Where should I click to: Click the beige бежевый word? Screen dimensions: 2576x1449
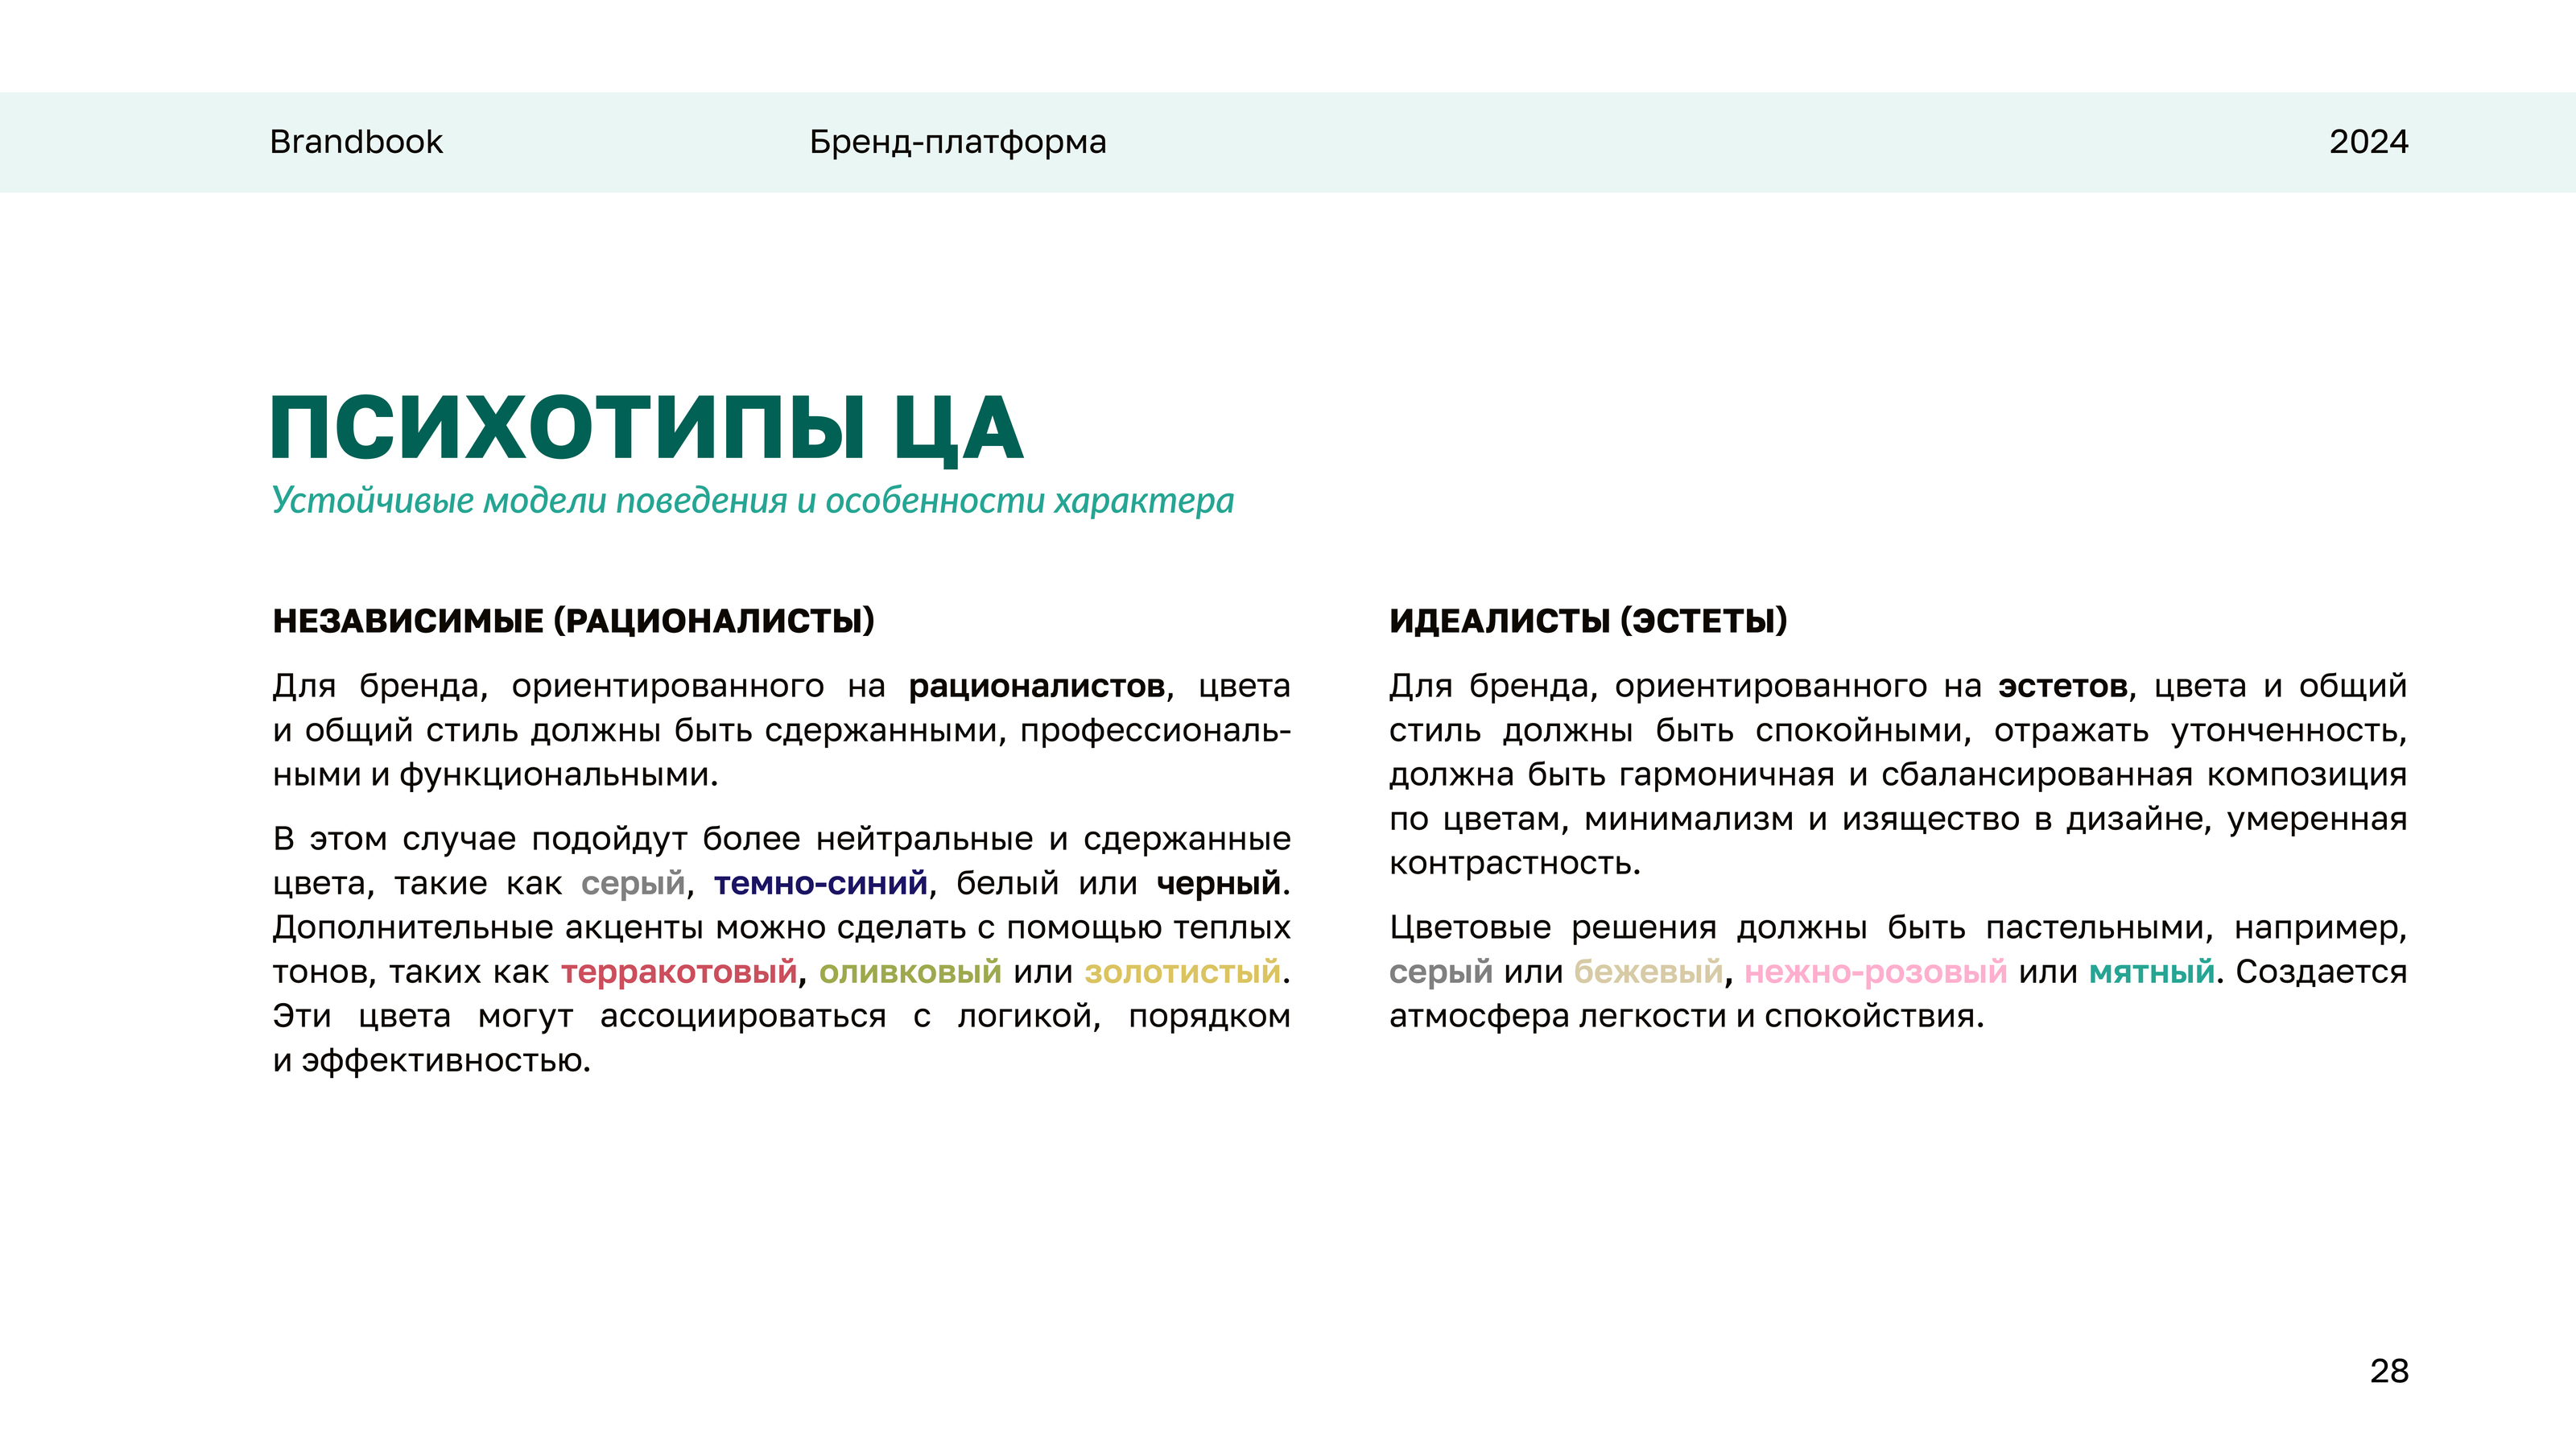pyautogui.click(x=1648, y=972)
